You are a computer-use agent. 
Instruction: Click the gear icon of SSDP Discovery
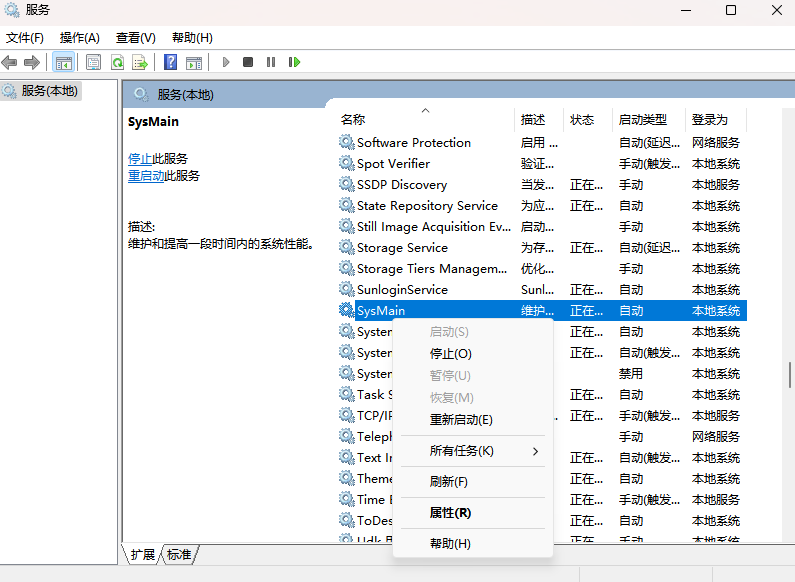tap(346, 184)
